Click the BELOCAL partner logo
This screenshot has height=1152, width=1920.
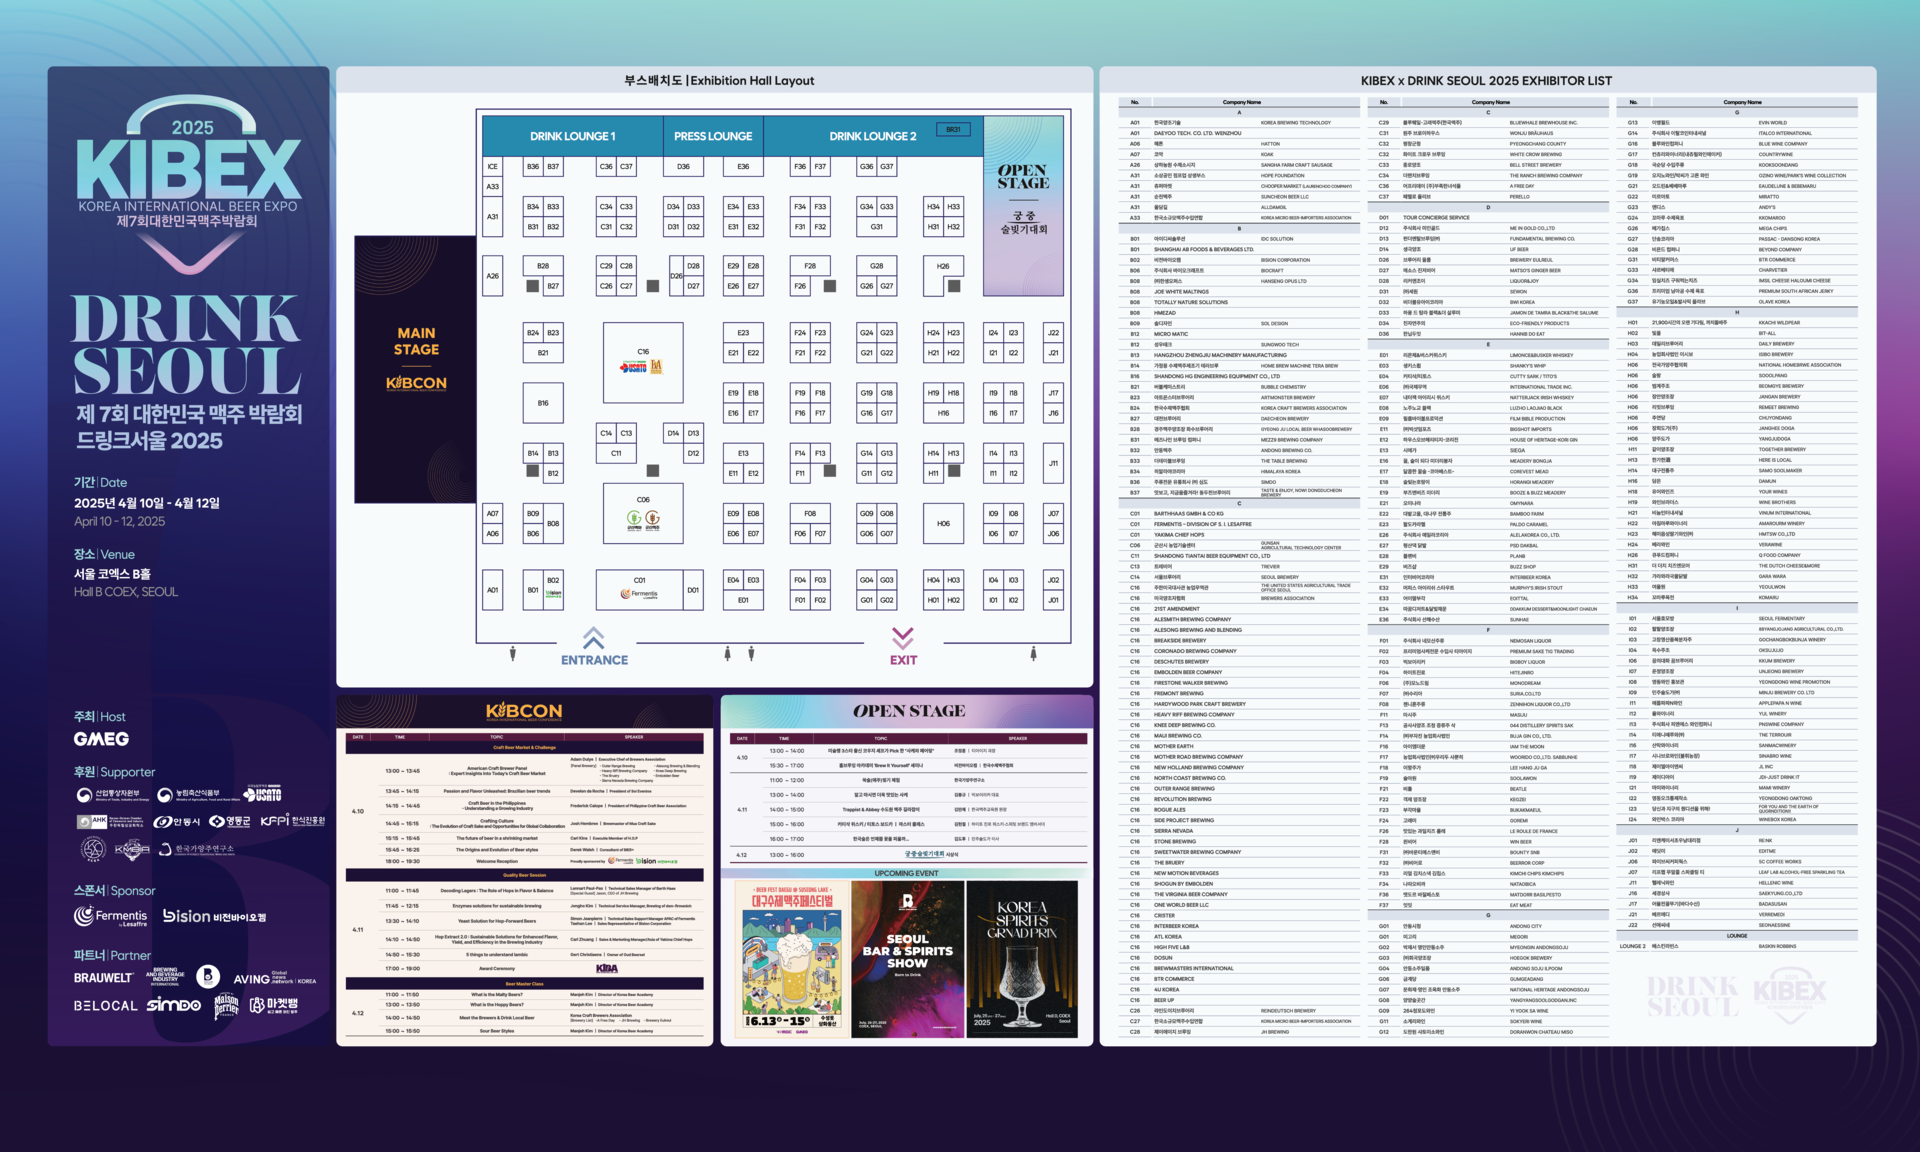click(105, 1005)
